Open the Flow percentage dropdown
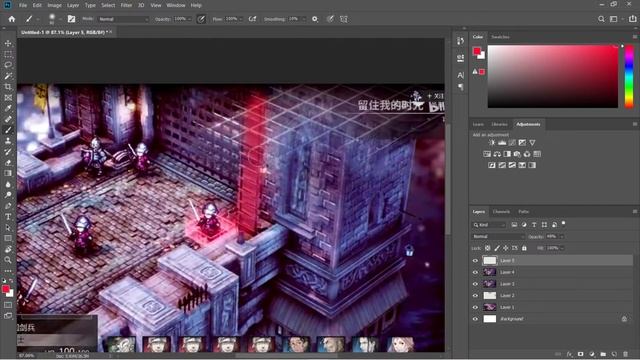The width and height of the screenshot is (640, 360). pyautogui.click(x=240, y=19)
